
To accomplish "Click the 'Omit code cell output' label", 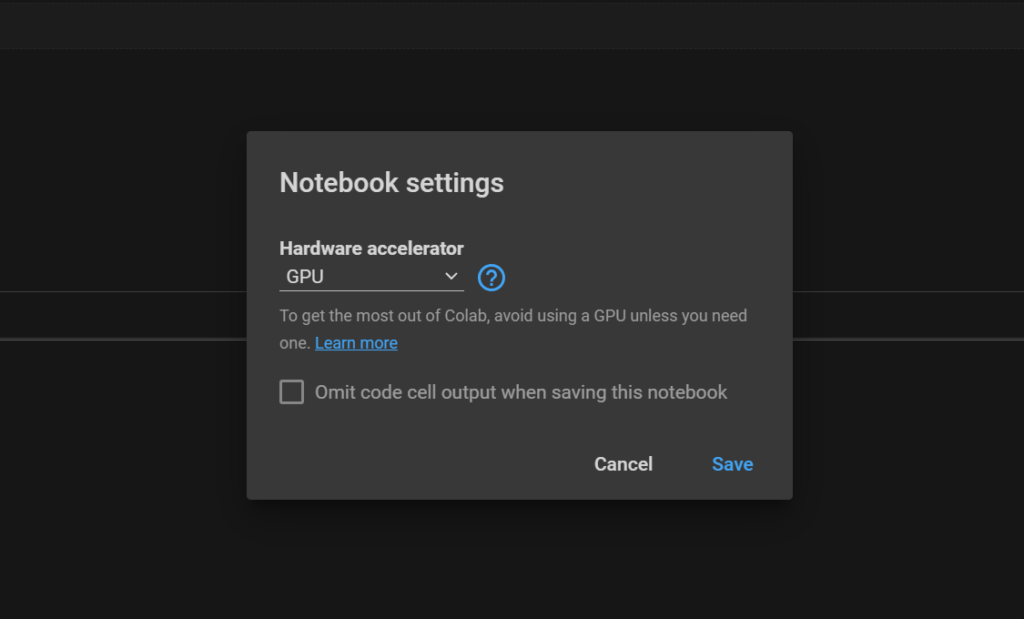I will 521,392.
